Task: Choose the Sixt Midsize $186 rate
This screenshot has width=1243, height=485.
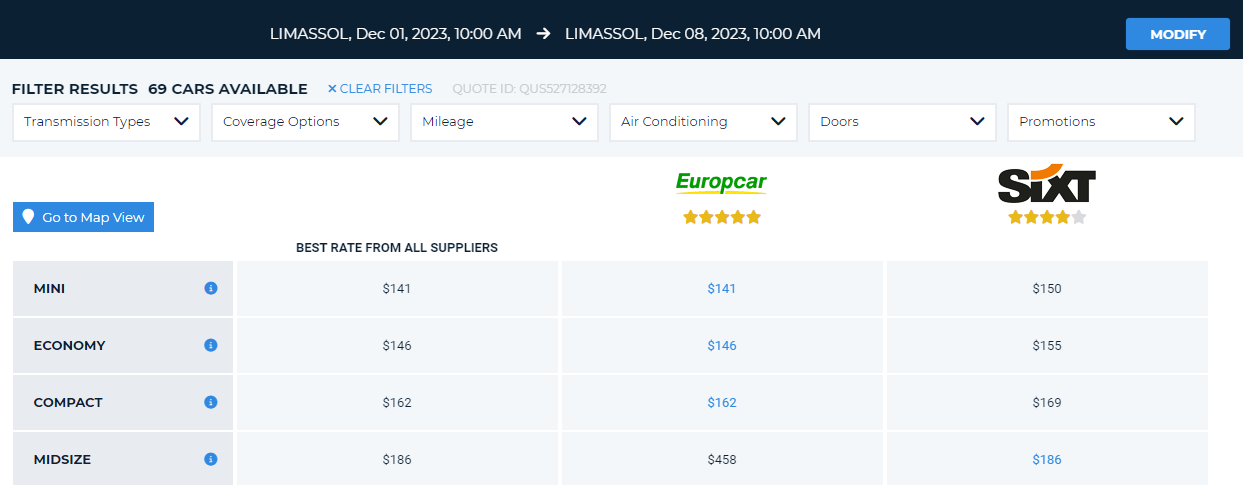Action: [x=1047, y=459]
